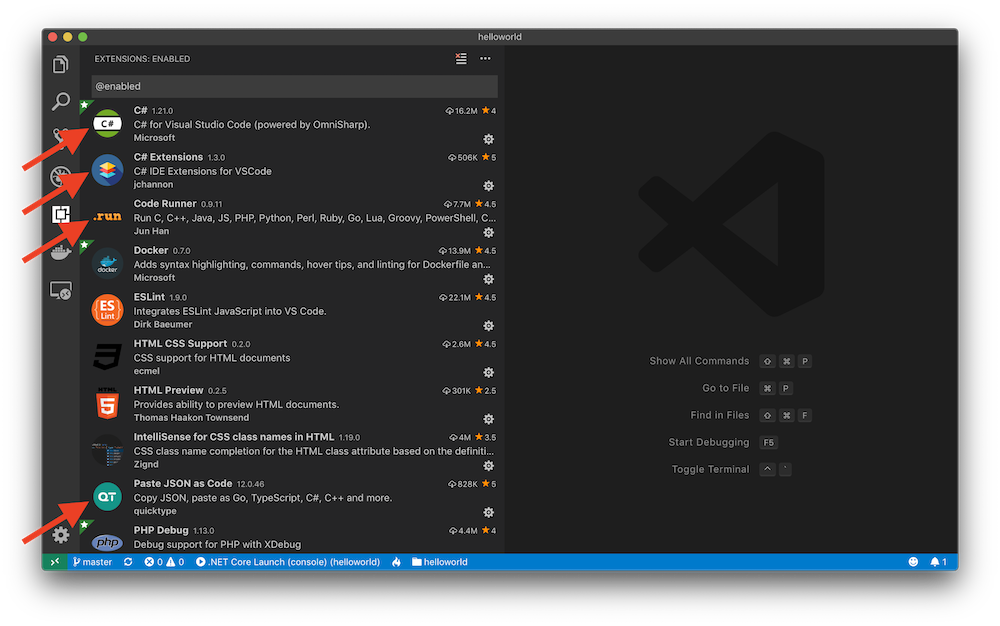Image resolution: width=1000 pixels, height=626 pixels.
Task: Open gear menu for IntelliSense for CSS class names
Action: click(x=489, y=465)
